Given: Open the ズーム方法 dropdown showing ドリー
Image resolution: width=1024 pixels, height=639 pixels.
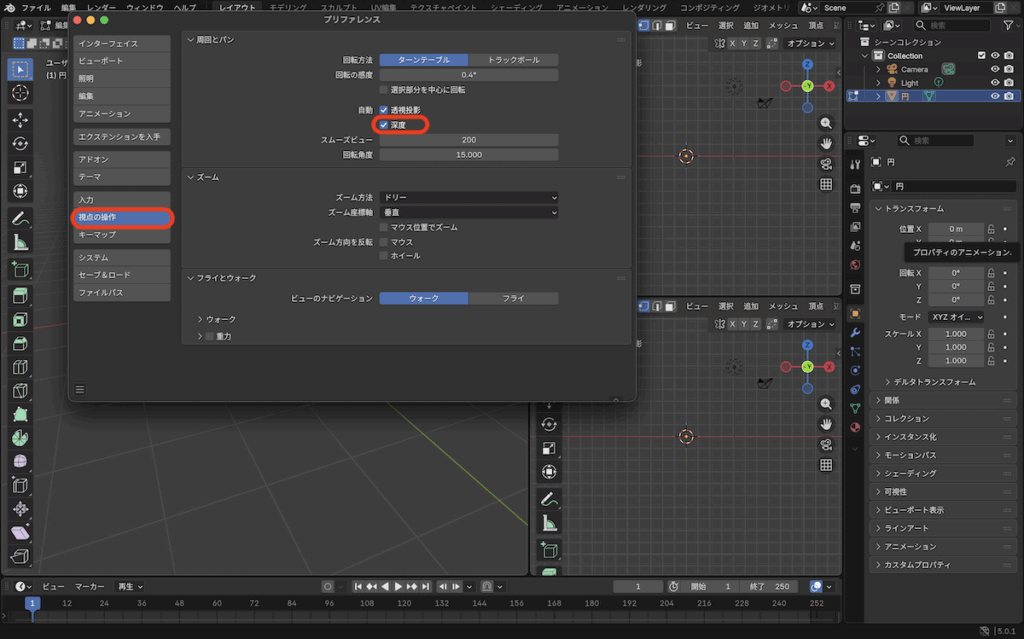Looking at the screenshot, I should click(468, 198).
